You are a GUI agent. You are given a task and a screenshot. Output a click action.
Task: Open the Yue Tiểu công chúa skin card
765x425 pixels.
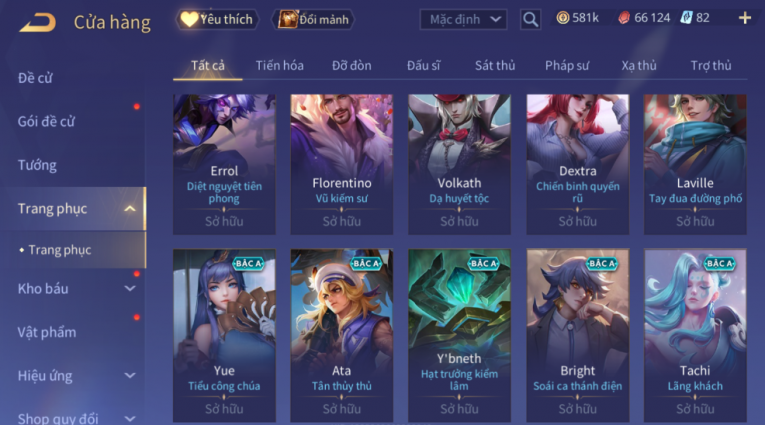tap(224, 336)
